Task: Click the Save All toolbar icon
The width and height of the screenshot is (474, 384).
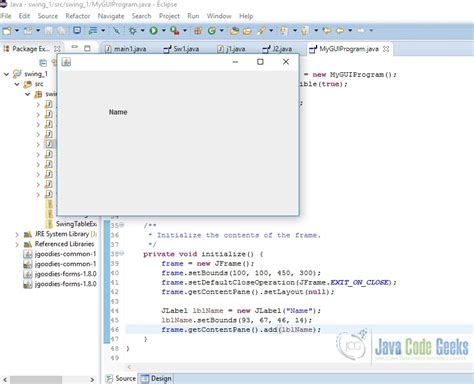Action: 61,31
